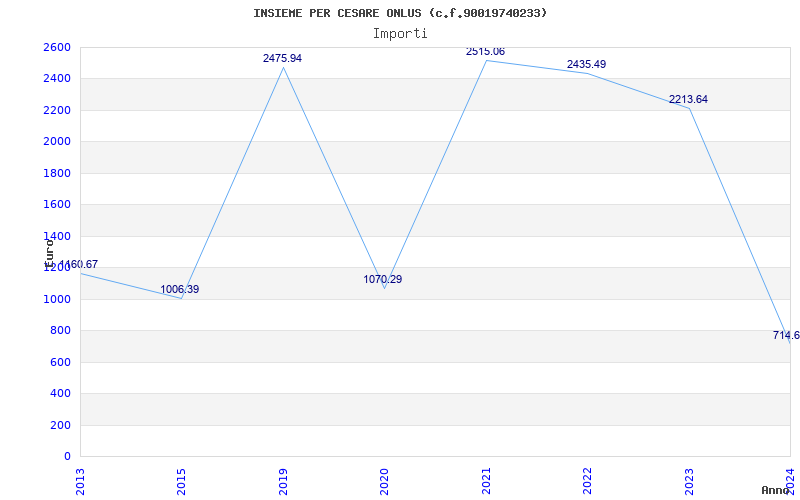The width and height of the screenshot is (800, 500).
Task: Click the Euro y-axis title
Action: click(49, 254)
